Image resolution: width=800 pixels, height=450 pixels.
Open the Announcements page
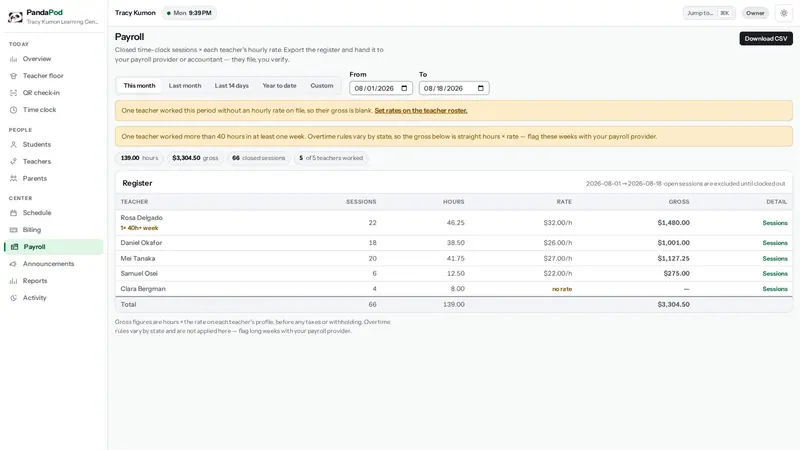coord(48,264)
